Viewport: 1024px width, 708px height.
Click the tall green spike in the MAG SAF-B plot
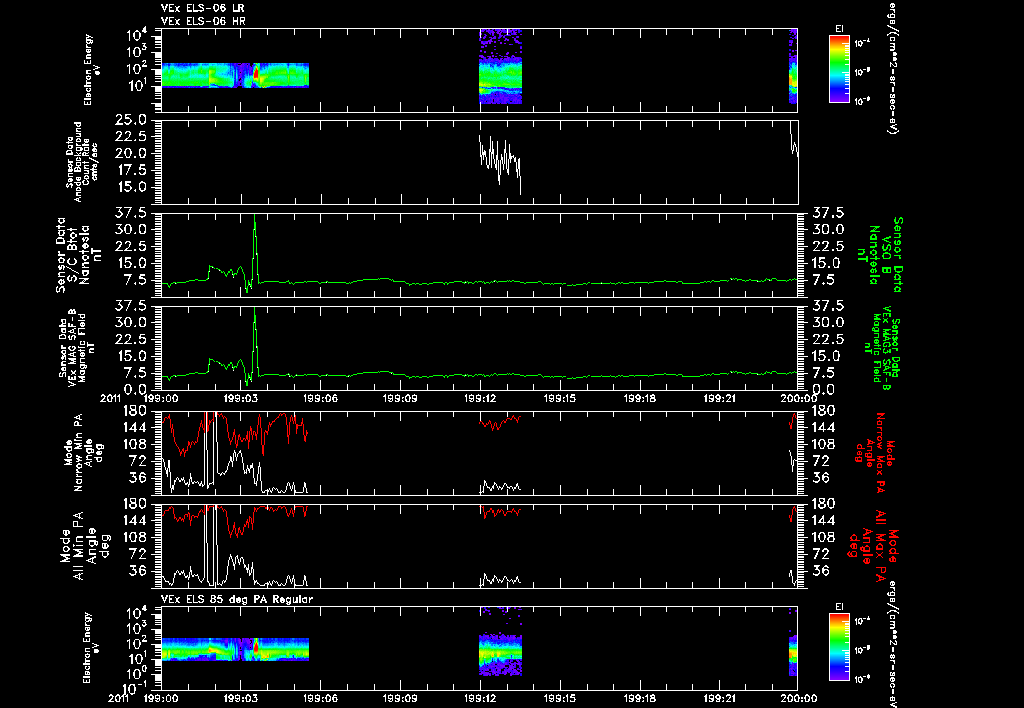pos(255,341)
